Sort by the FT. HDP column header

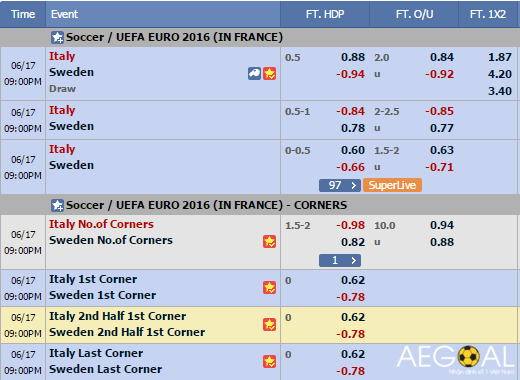click(x=325, y=14)
